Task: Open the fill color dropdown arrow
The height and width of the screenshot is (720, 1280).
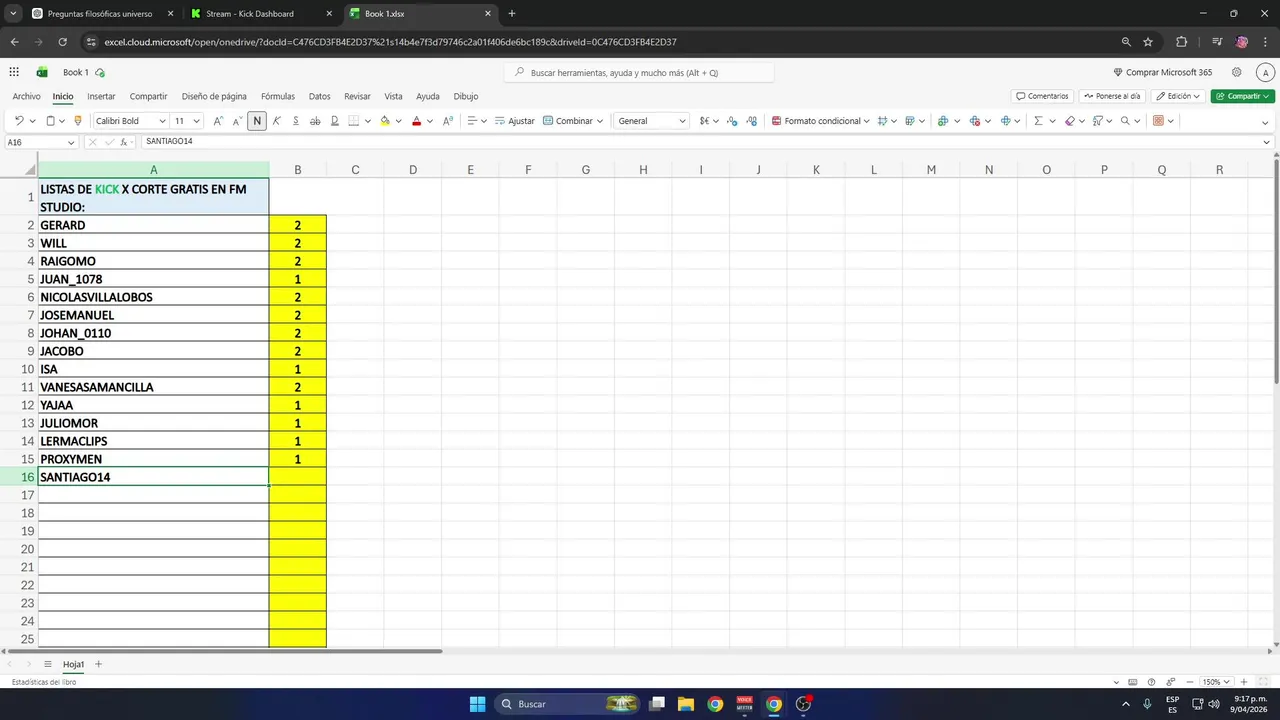Action: coord(399,121)
